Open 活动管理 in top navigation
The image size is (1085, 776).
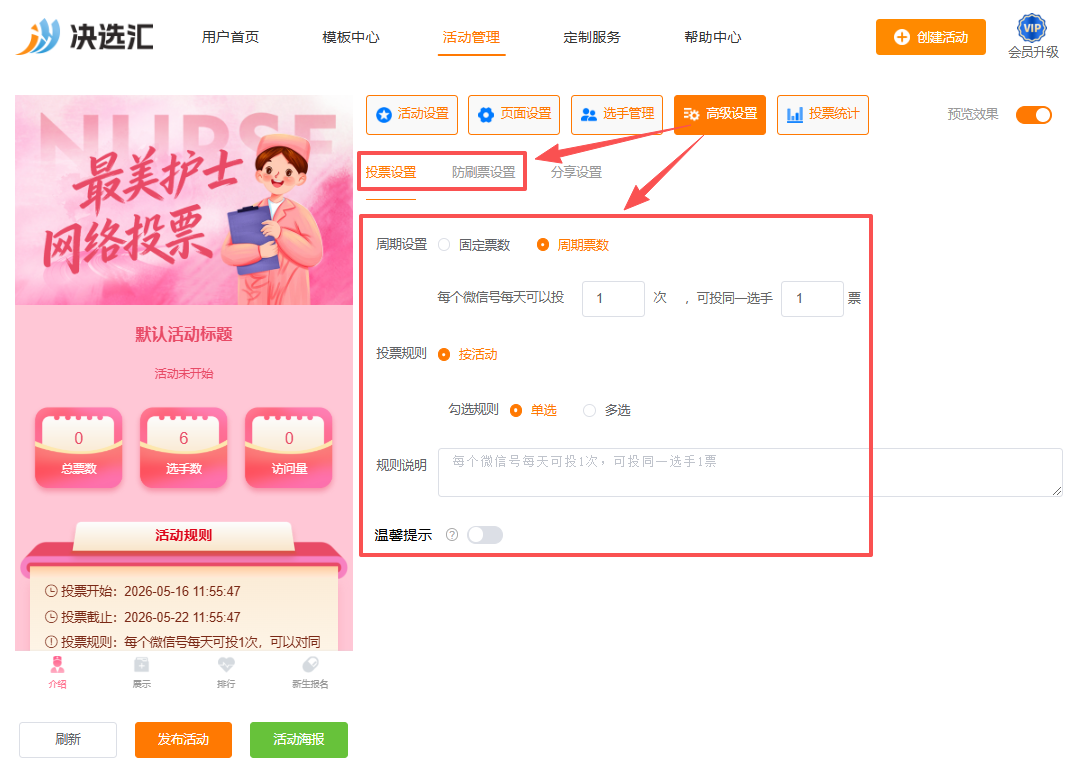click(471, 37)
